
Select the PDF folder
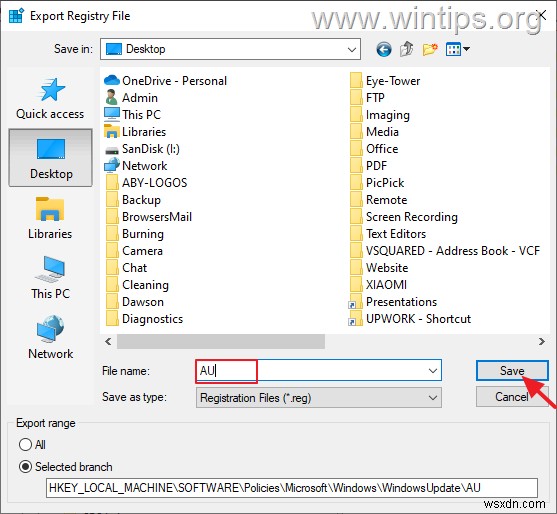click(369, 166)
